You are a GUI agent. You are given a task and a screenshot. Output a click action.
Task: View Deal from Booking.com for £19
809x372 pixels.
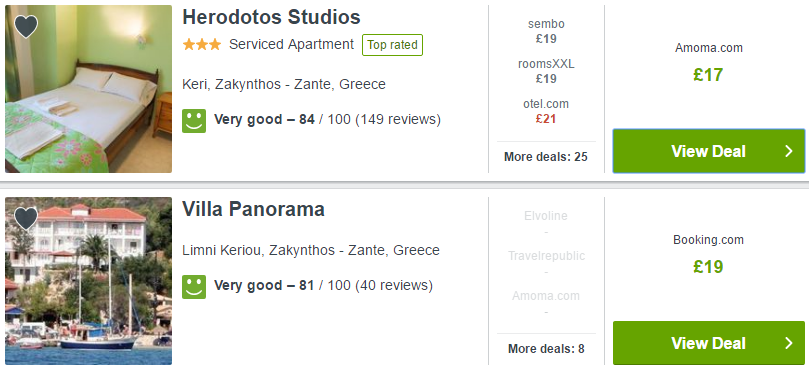click(708, 343)
